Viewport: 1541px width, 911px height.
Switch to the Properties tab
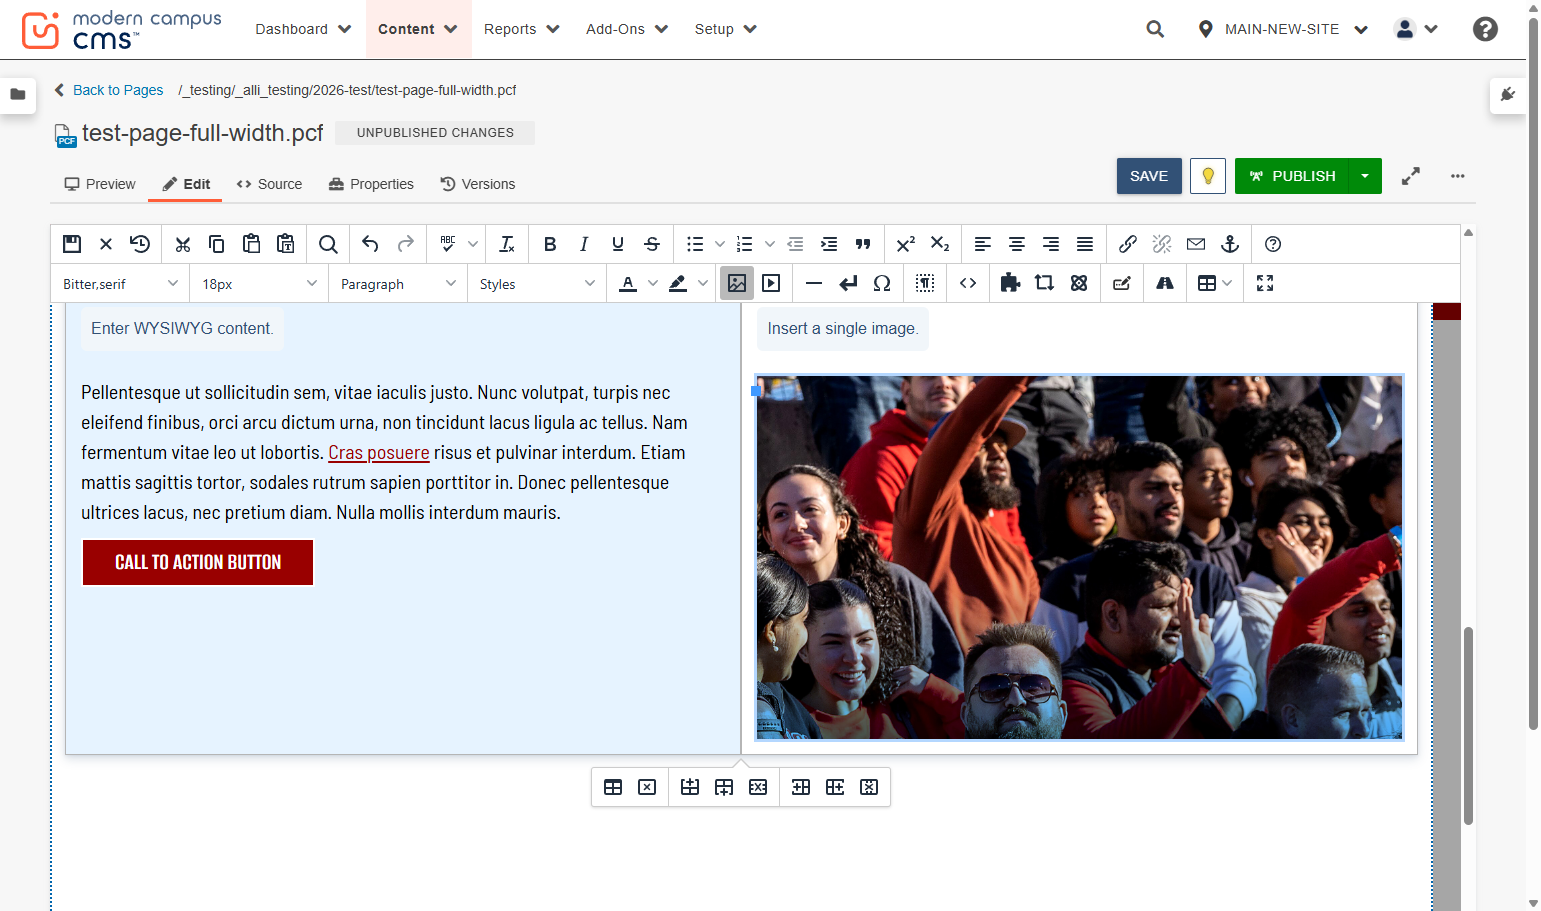(x=371, y=184)
